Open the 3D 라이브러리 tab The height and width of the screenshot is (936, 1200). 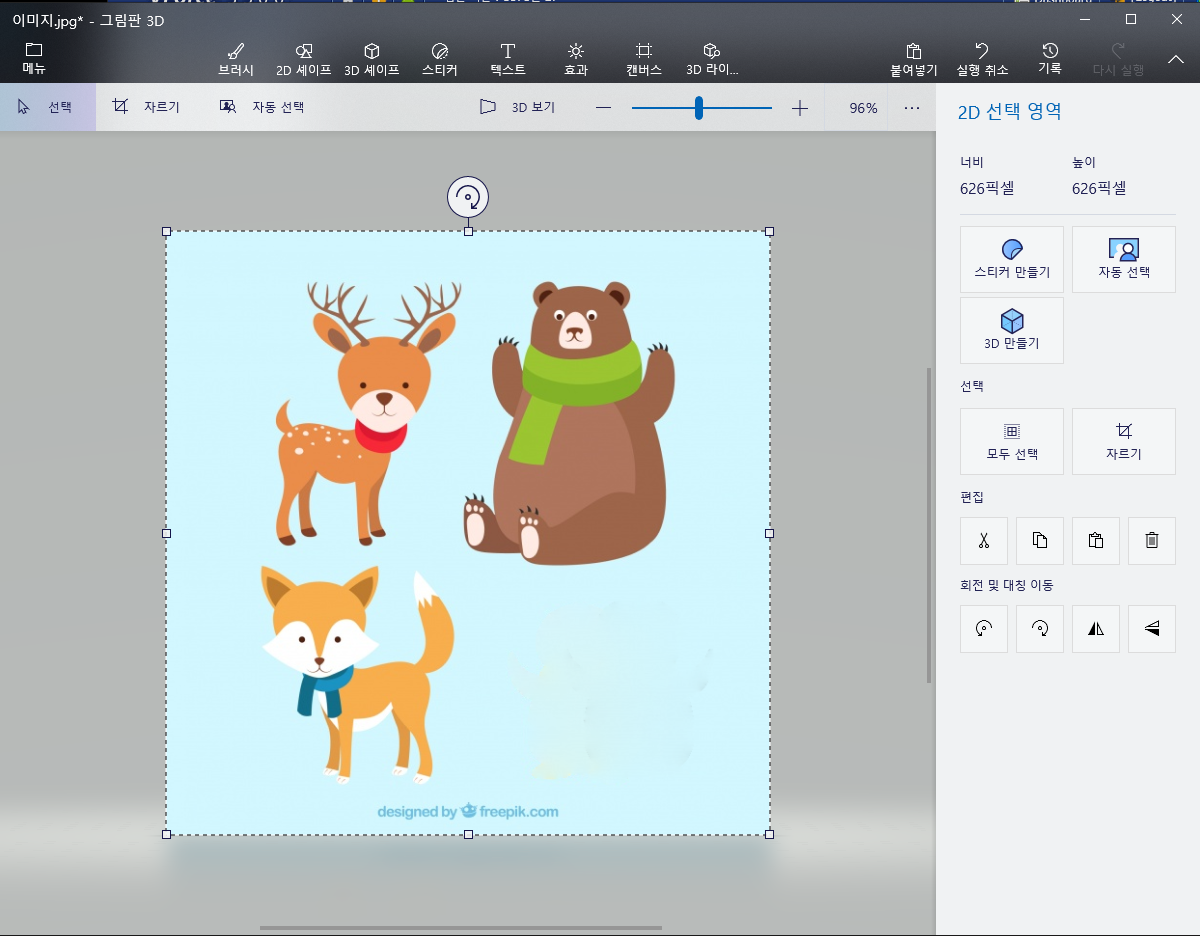[x=712, y=60]
